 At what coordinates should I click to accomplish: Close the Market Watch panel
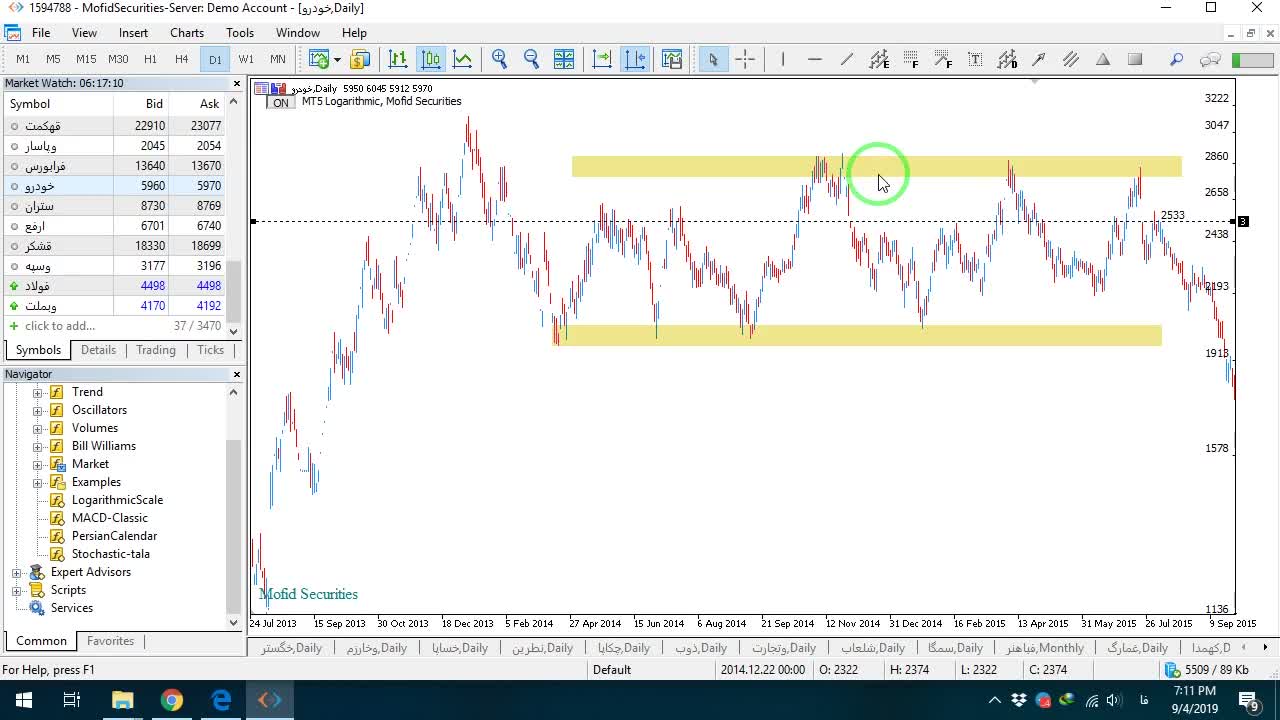[237, 83]
